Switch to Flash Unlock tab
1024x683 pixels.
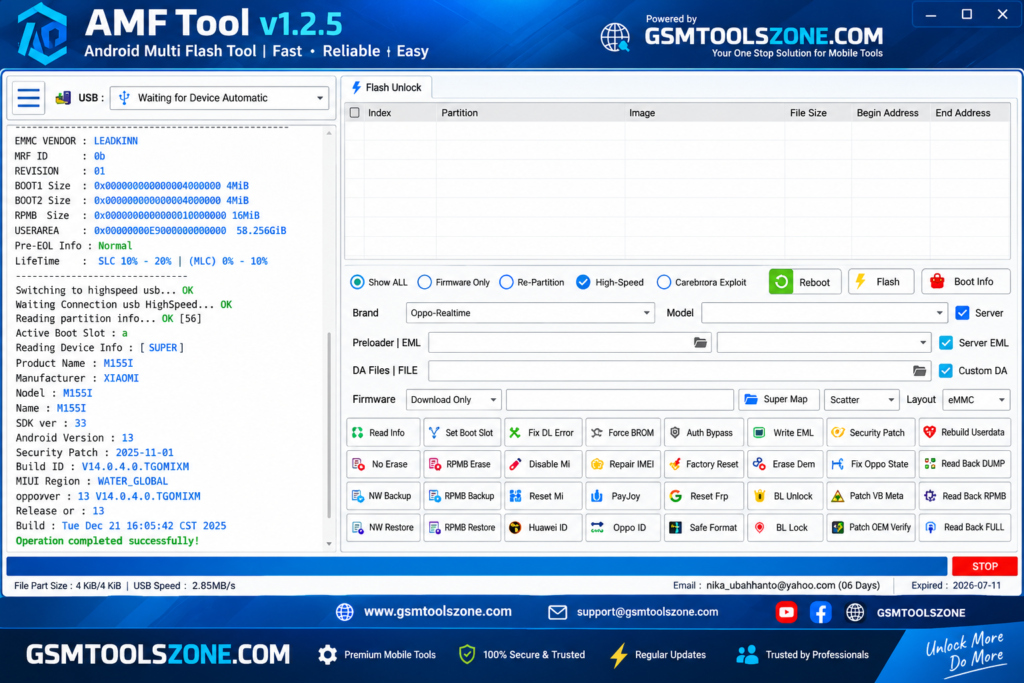pos(387,87)
